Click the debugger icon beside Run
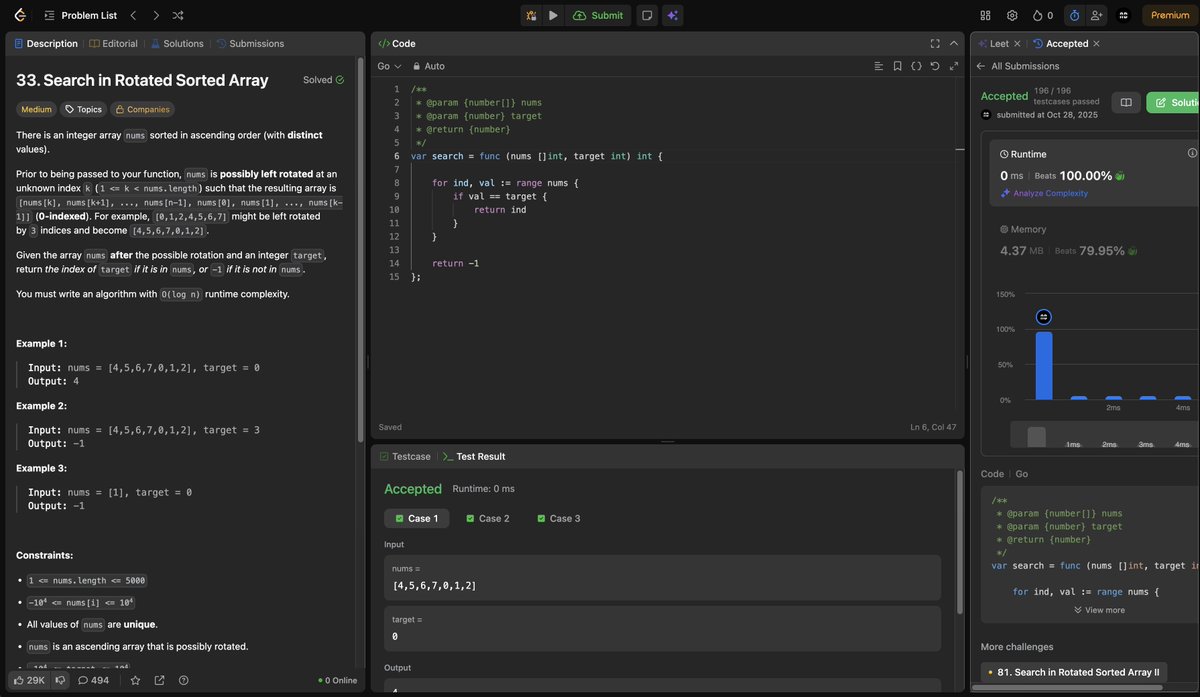Screen dimensions: 1200x697 [531, 15]
